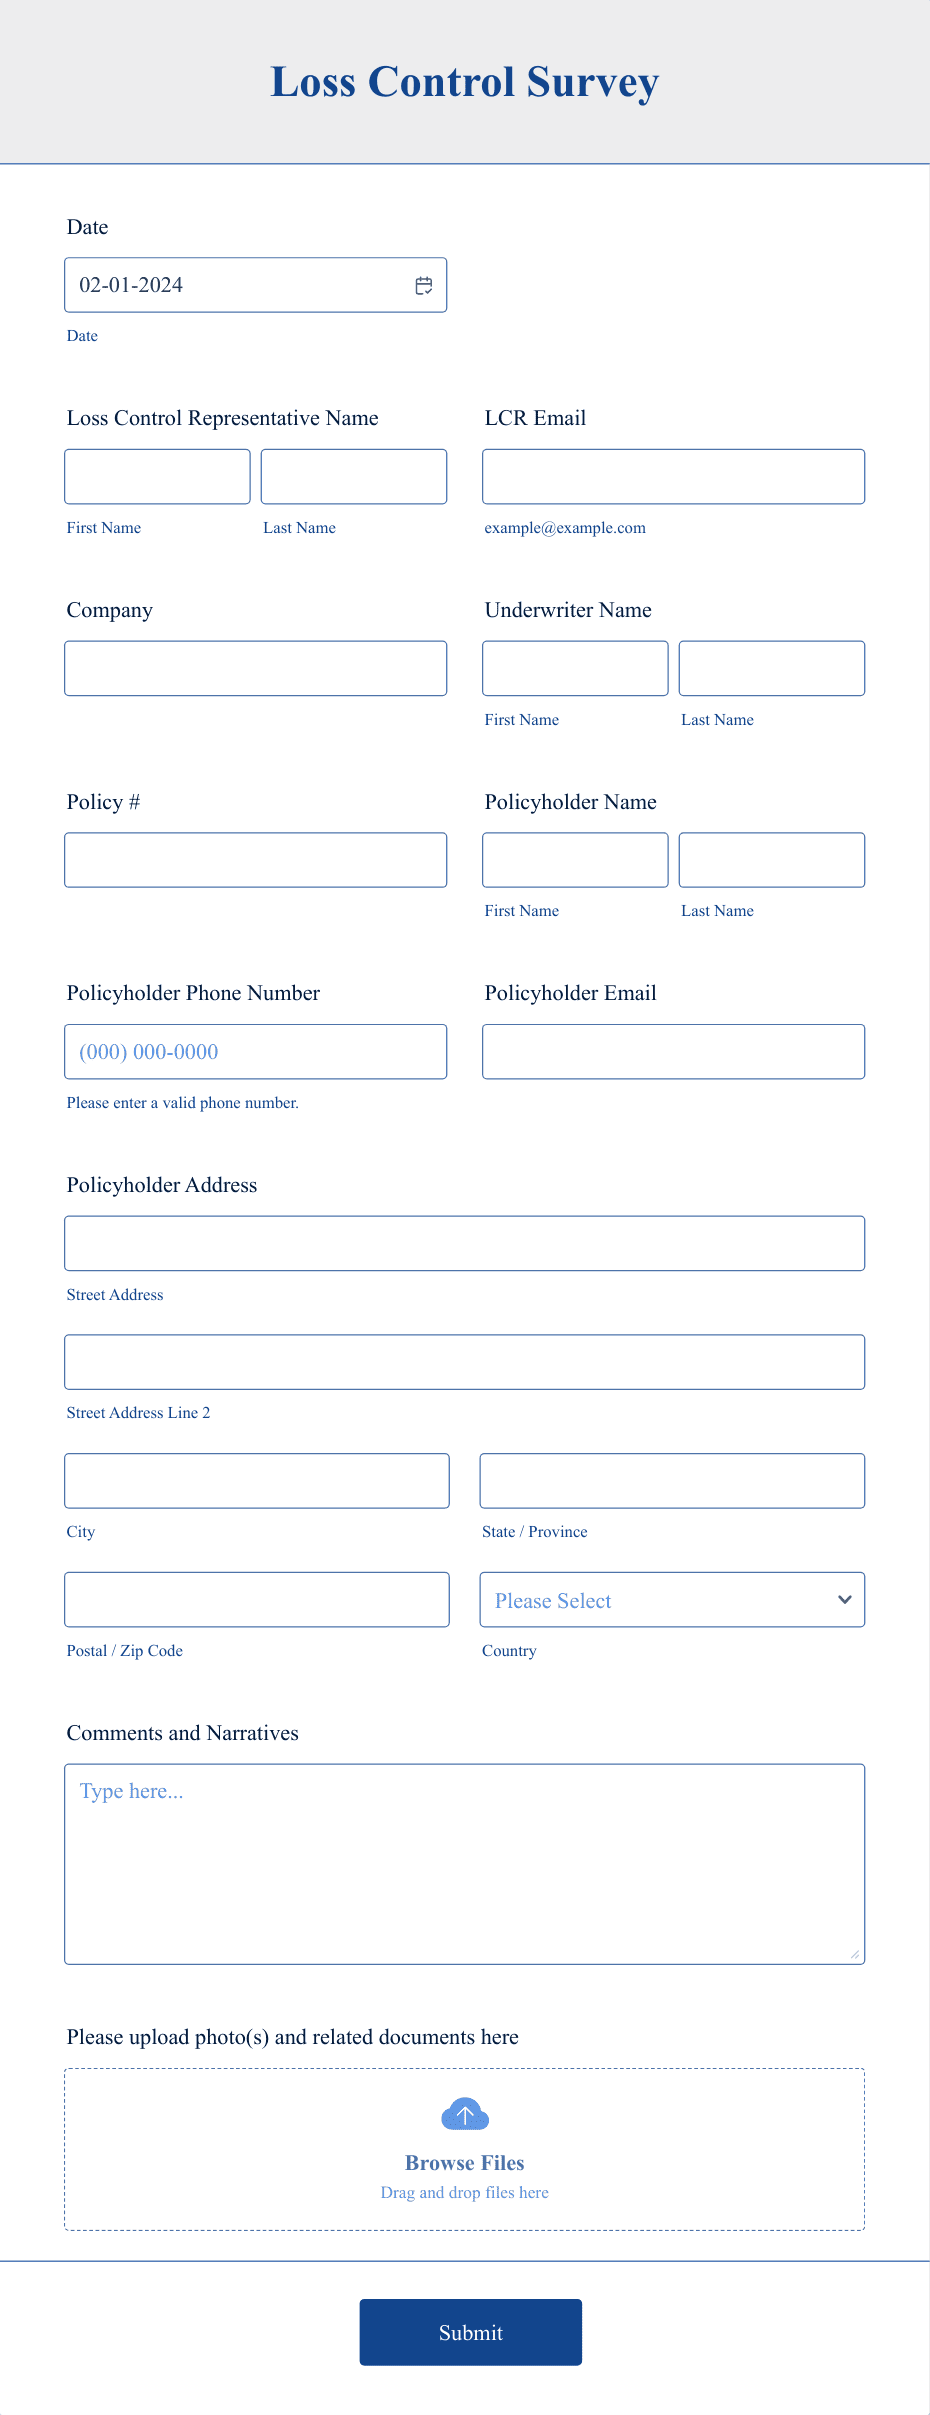The image size is (930, 2415).
Task: Click the Policy # input
Action: (255, 859)
